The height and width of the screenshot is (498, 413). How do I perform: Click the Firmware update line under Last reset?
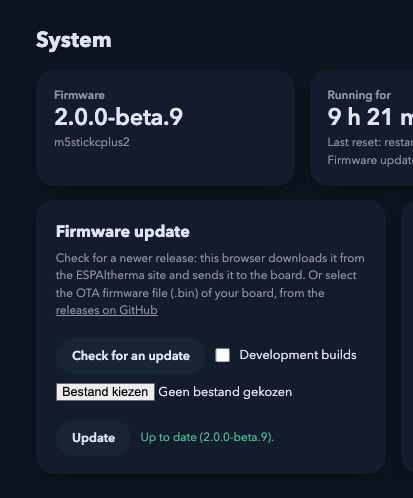[x=370, y=160]
